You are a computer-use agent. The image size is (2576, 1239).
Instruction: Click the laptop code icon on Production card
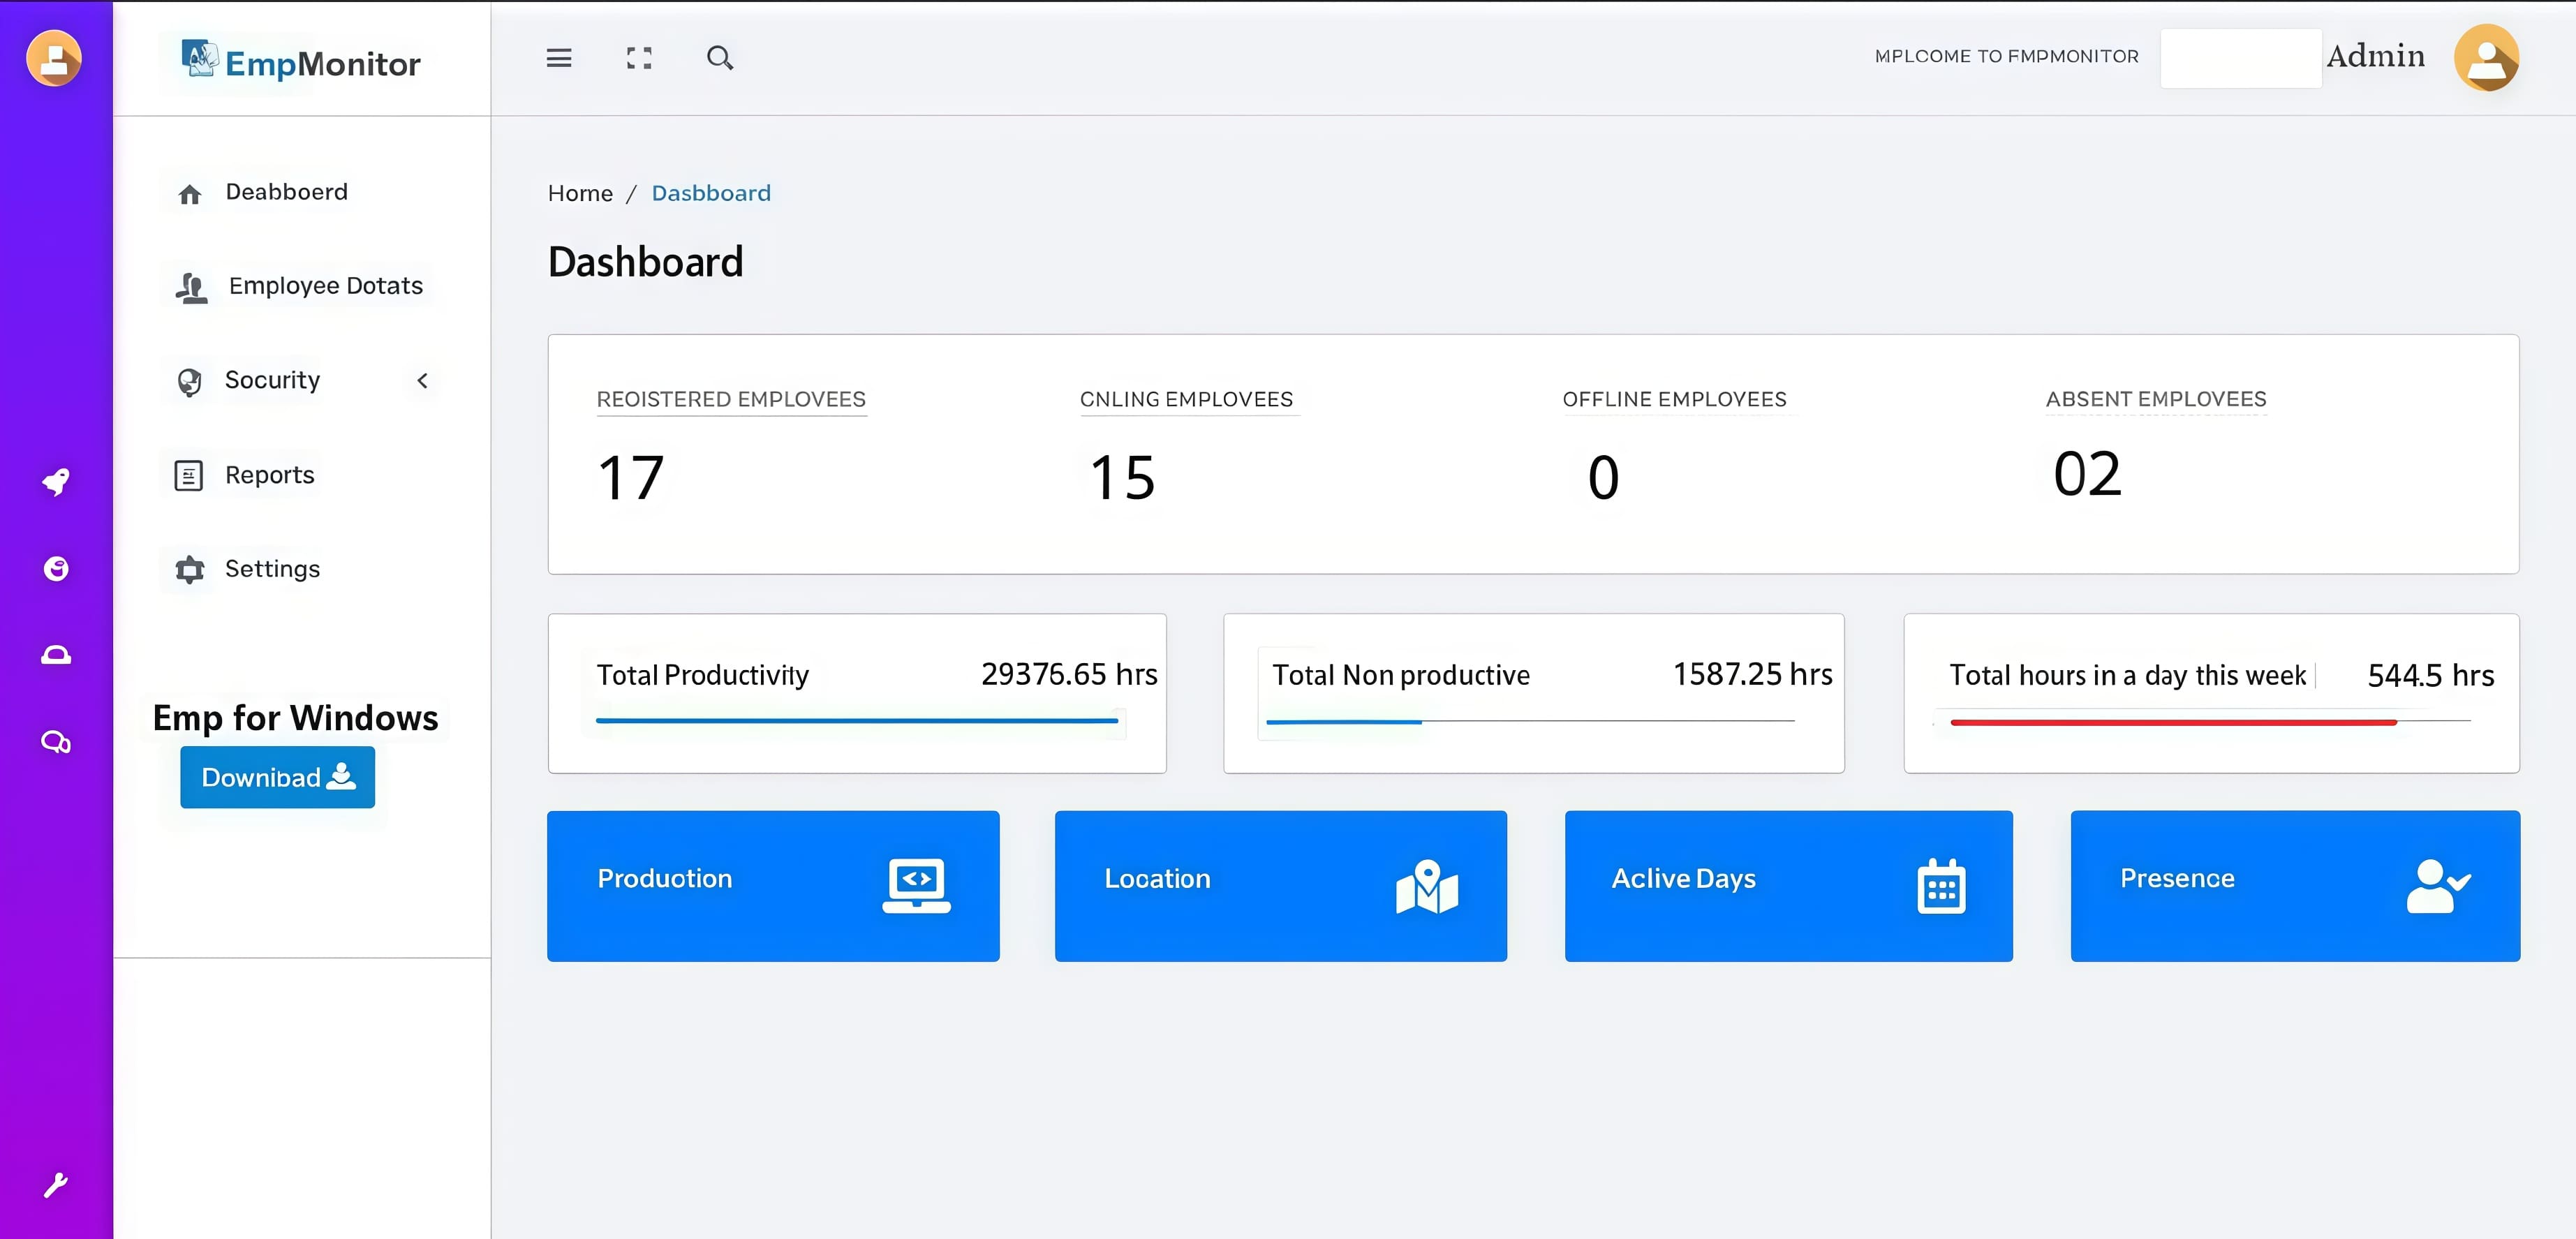tap(916, 886)
